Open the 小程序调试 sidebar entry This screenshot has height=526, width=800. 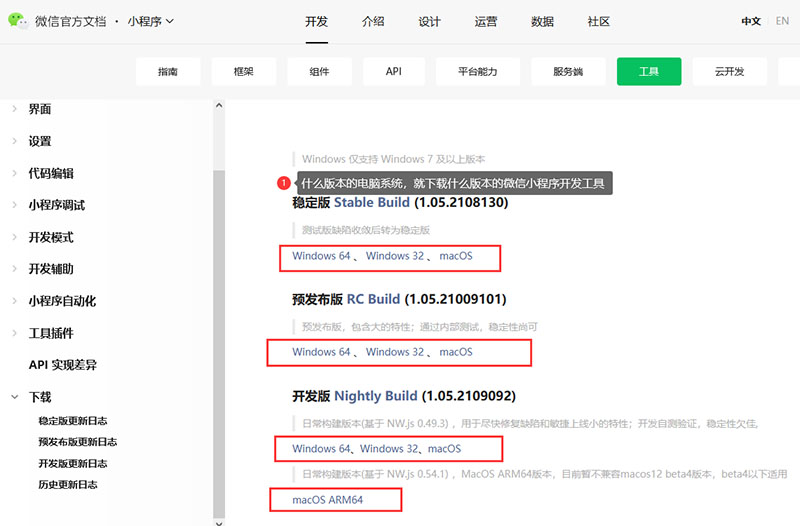pyautogui.click(x=57, y=205)
